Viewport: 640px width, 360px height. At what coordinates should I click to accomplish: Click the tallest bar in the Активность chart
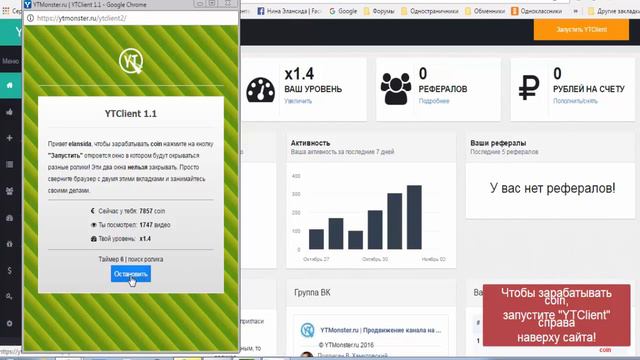[414, 217]
